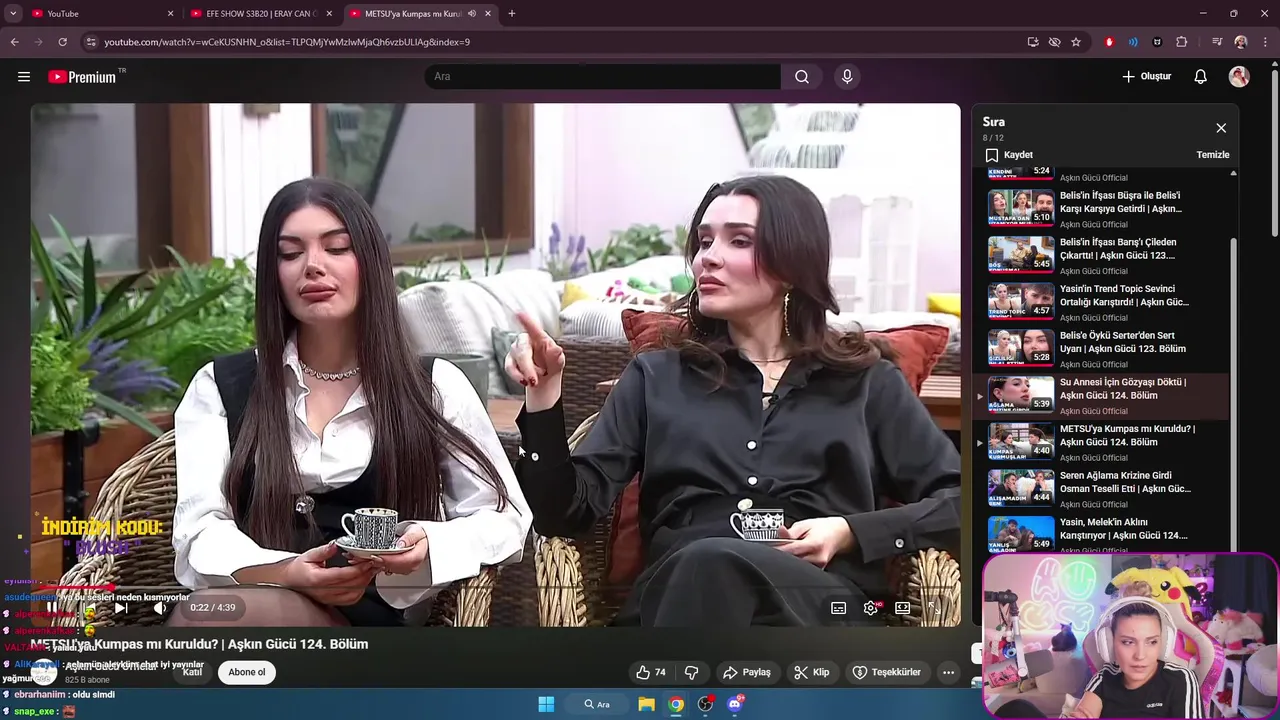Image resolution: width=1280 pixels, height=720 pixels.
Task: Open more actions three-dot menu under video
Action: tap(948, 672)
